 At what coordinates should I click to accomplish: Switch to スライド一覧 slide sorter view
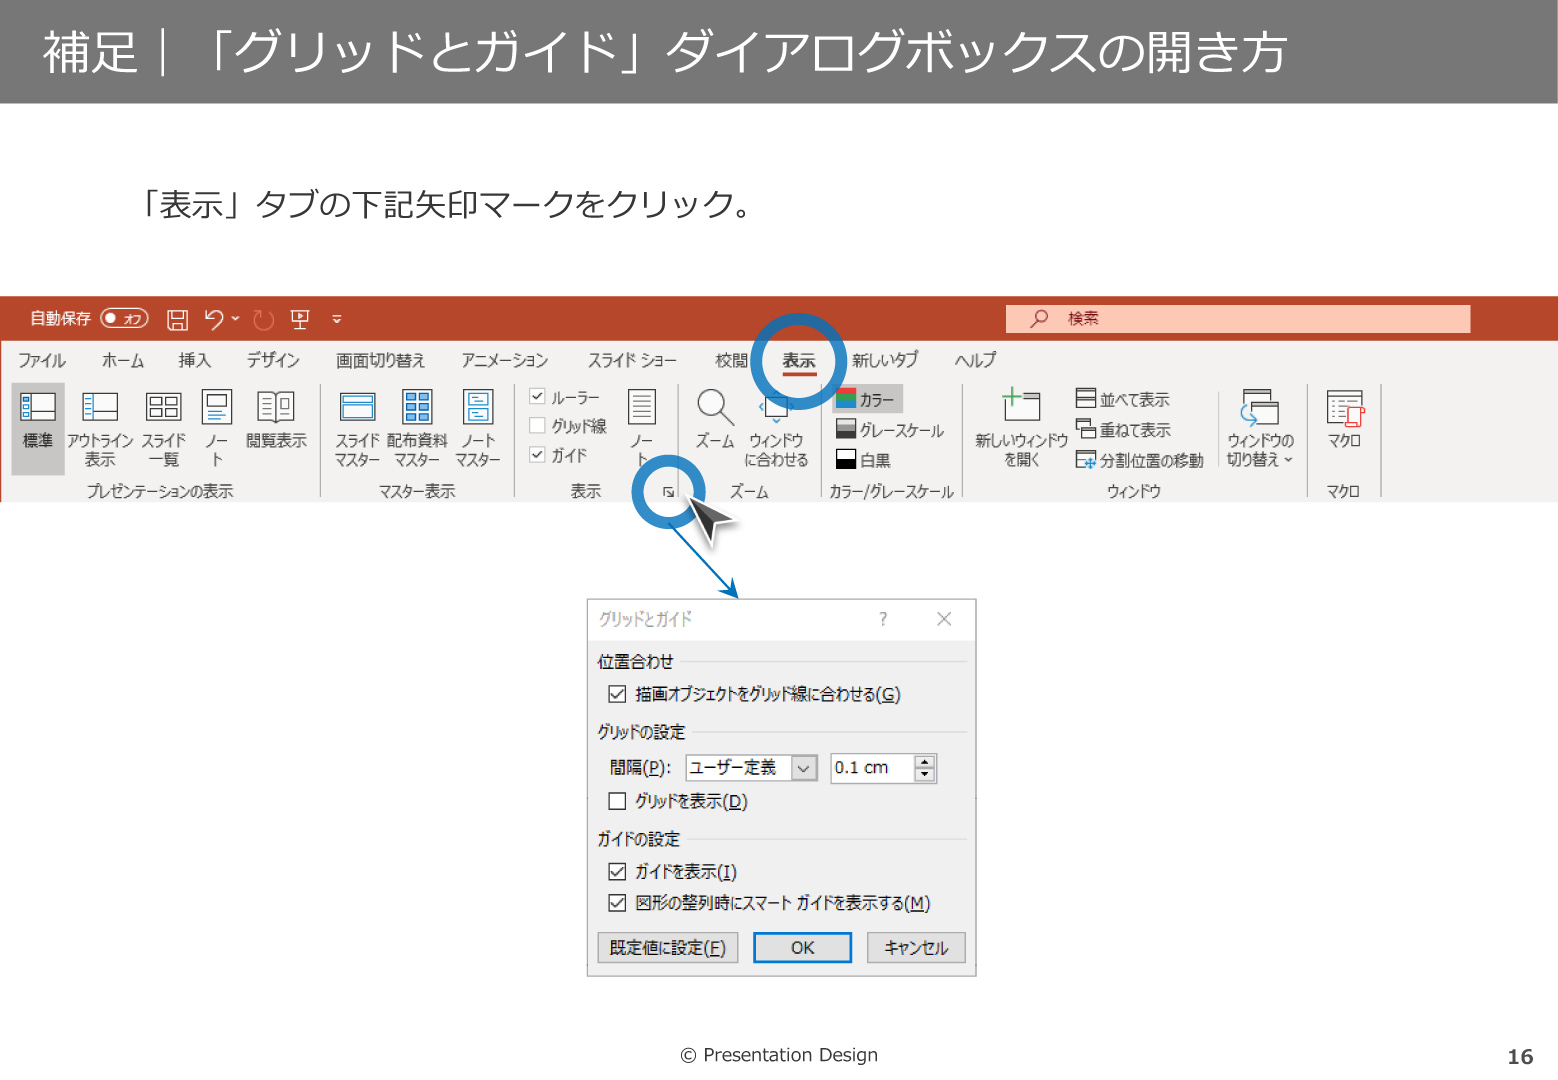click(164, 428)
